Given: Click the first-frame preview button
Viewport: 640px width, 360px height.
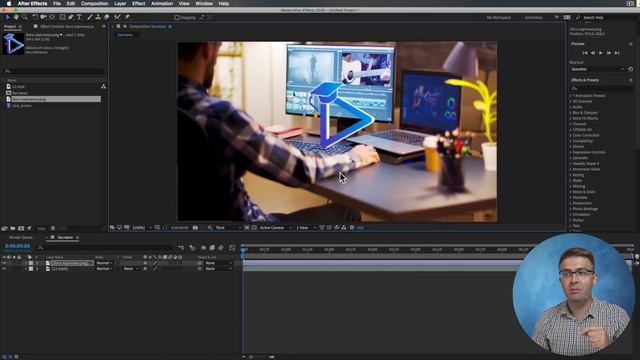Looking at the screenshot, I should 585,53.
